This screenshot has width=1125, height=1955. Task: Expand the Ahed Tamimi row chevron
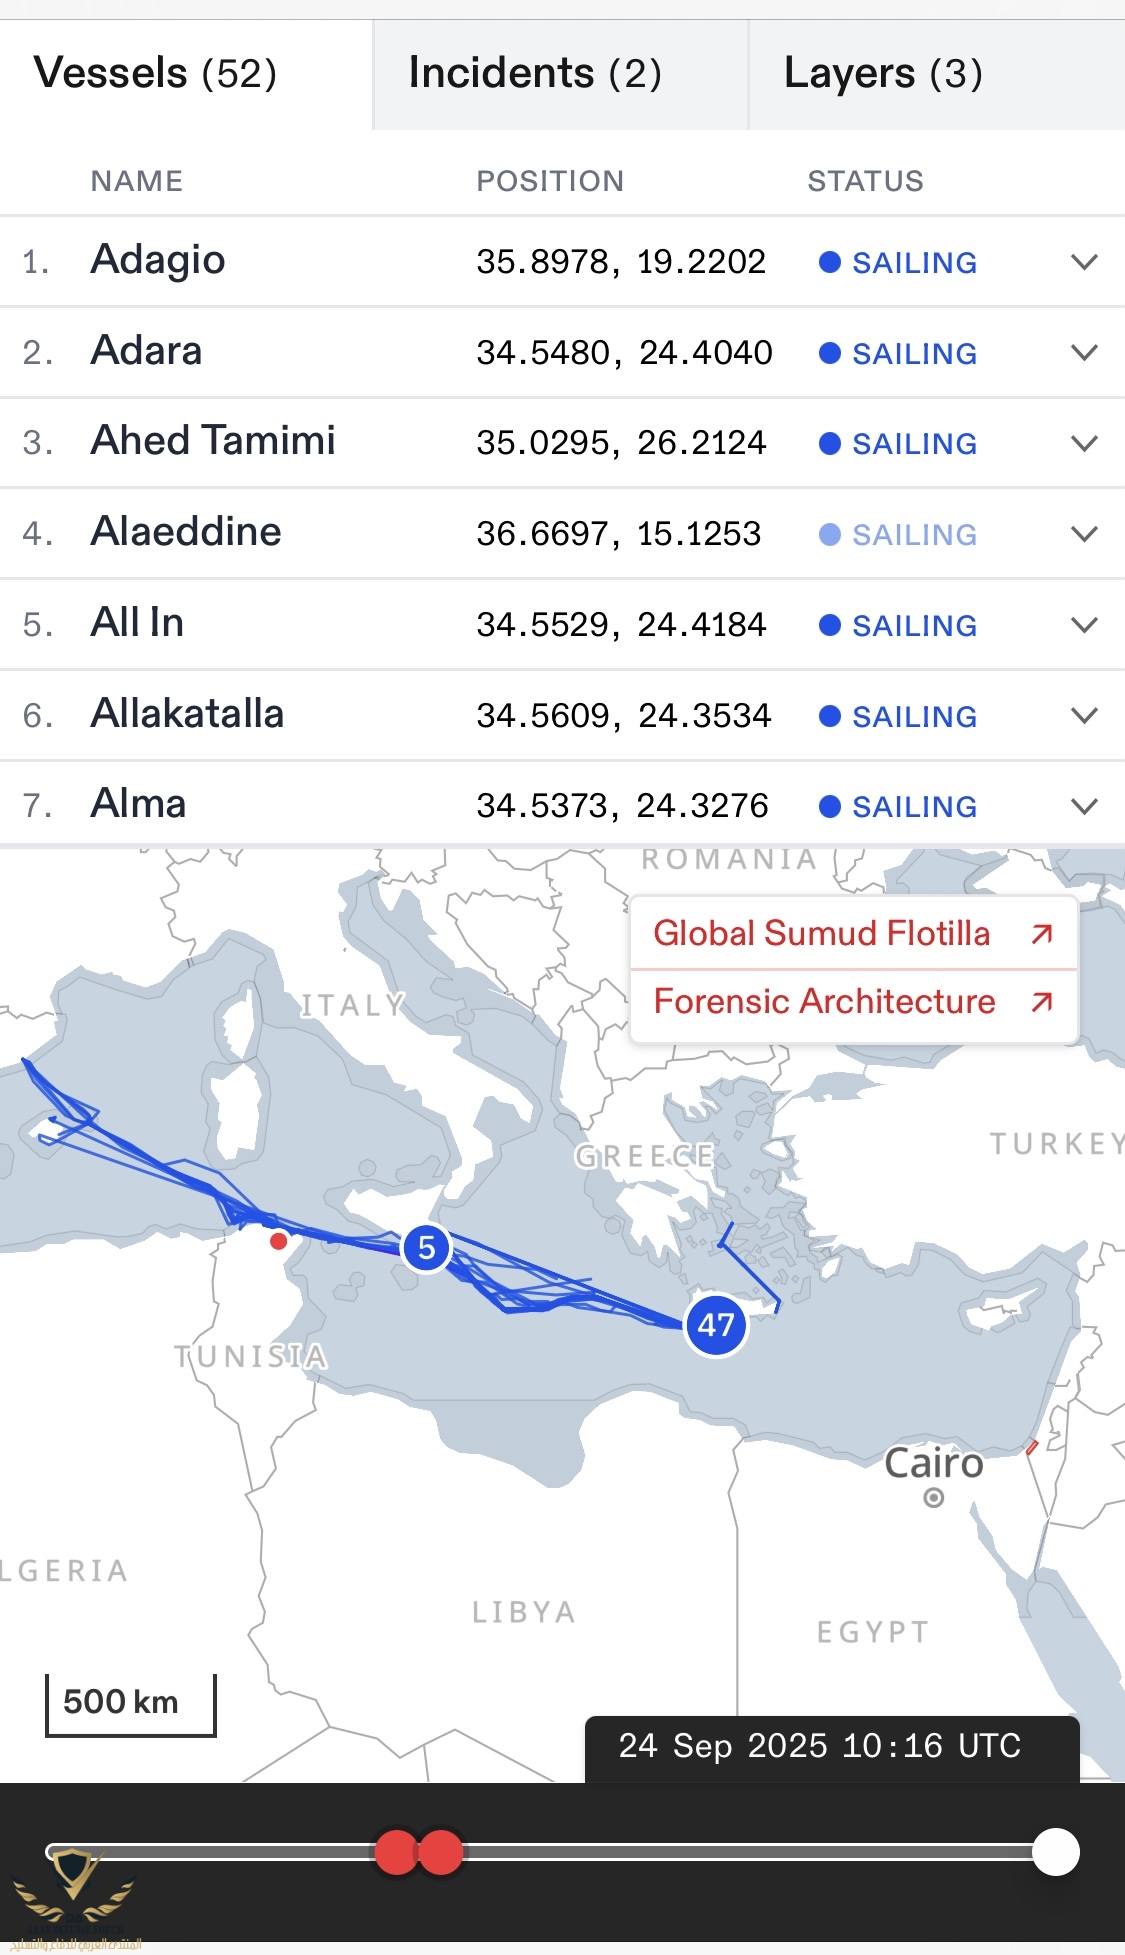1084,443
